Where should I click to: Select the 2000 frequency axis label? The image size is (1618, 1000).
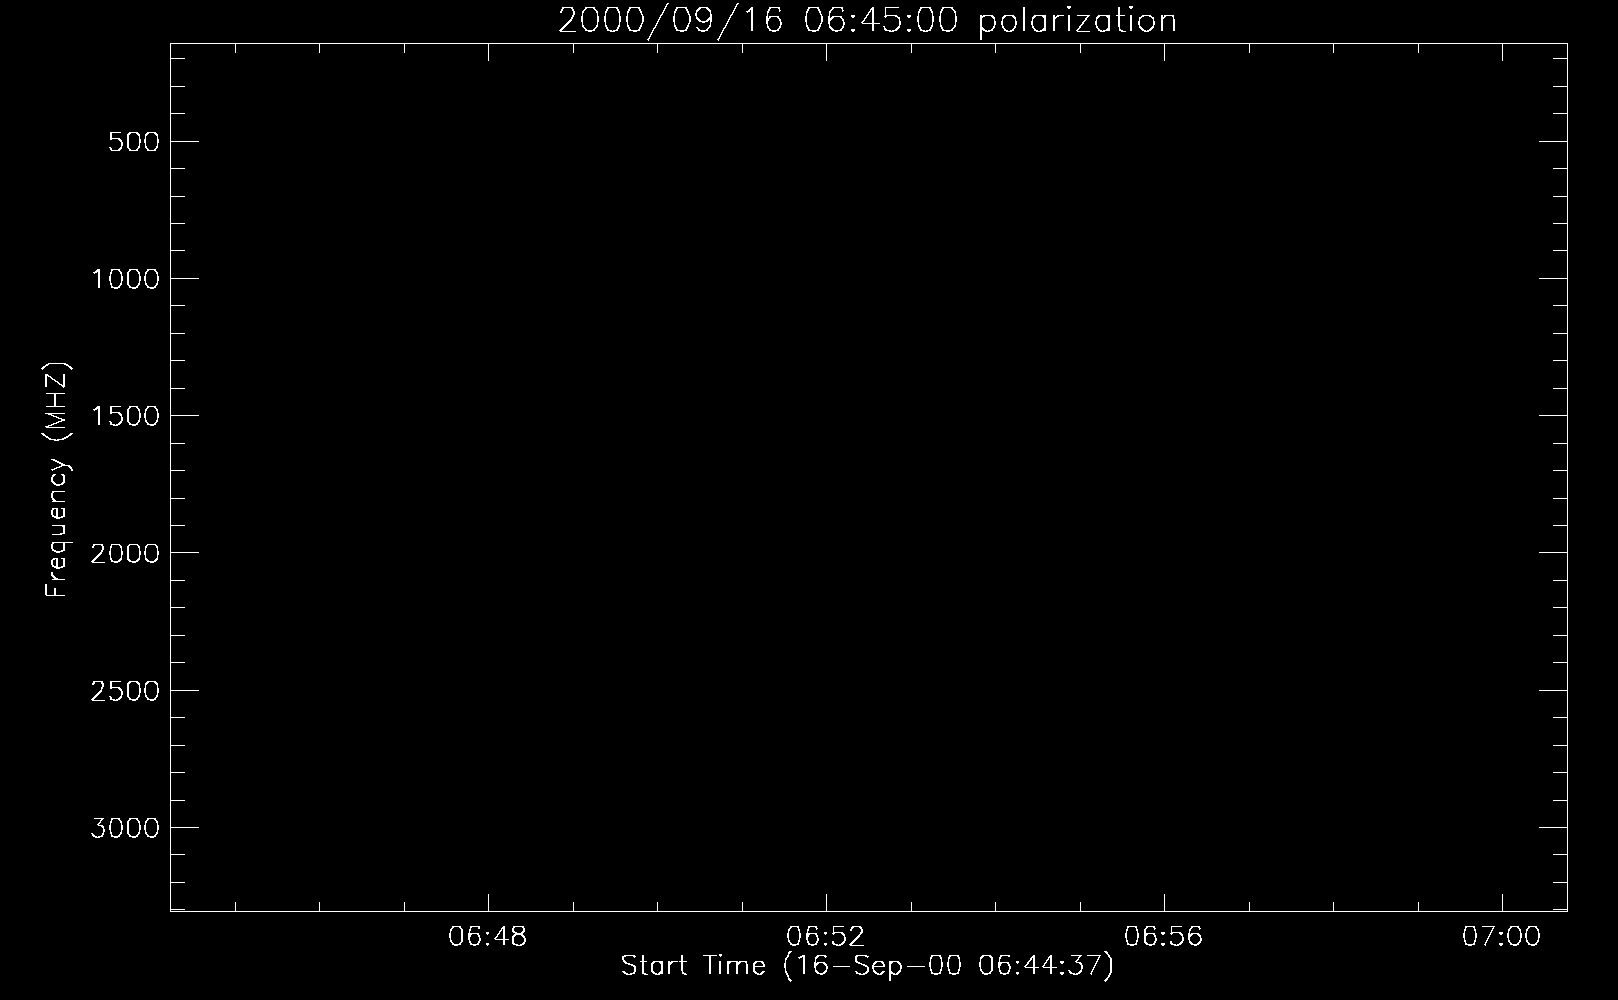coord(125,553)
